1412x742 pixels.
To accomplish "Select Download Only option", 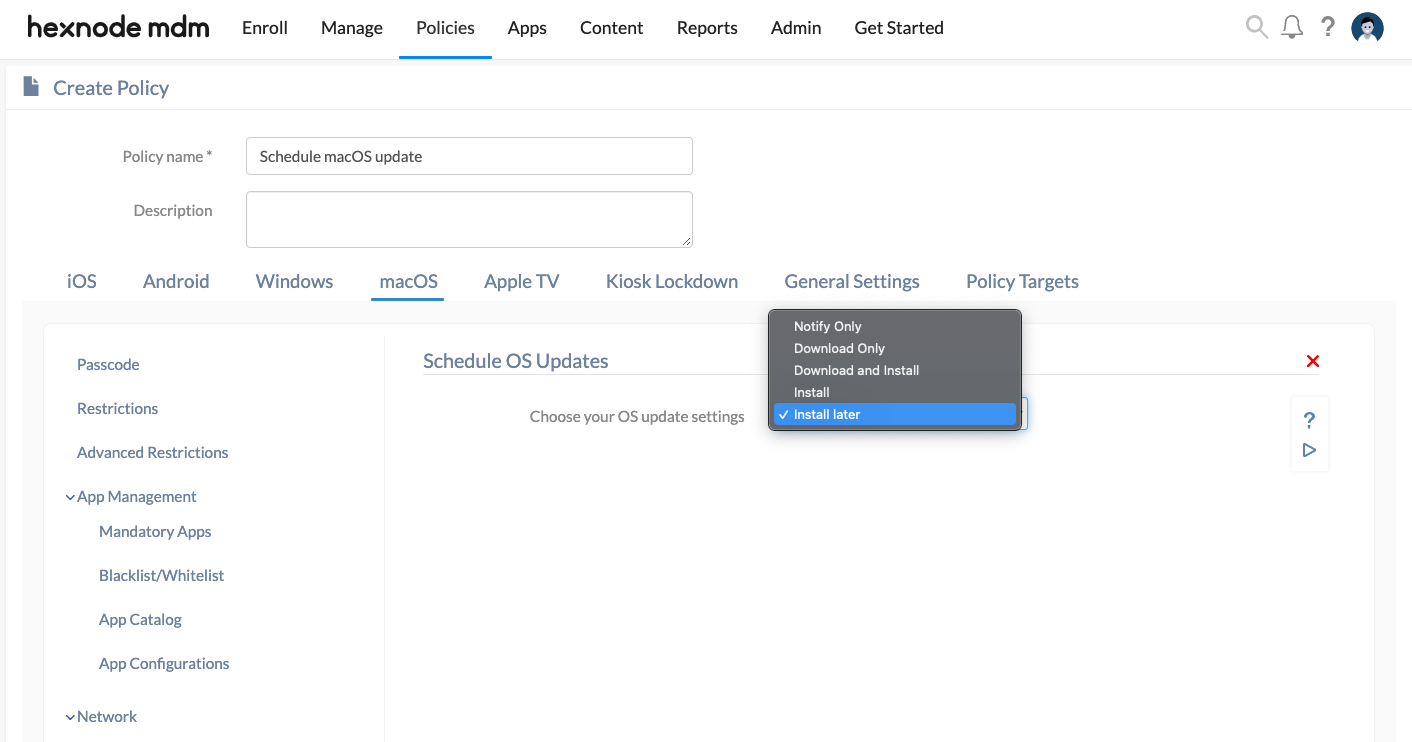I will [895, 348].
